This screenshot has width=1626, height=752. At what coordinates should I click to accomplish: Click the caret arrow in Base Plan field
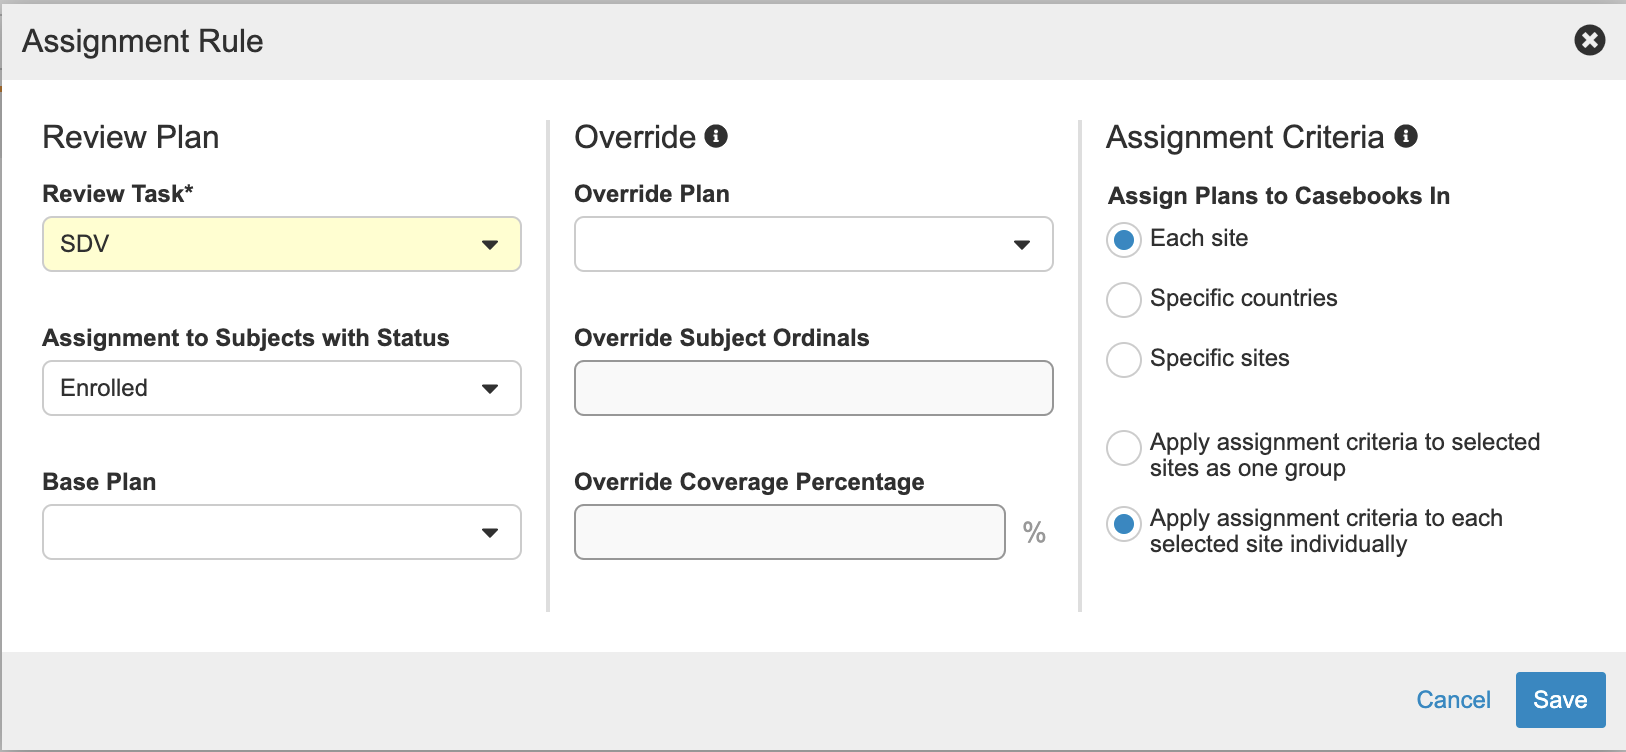pyautogui.click(x=489, y=533)
